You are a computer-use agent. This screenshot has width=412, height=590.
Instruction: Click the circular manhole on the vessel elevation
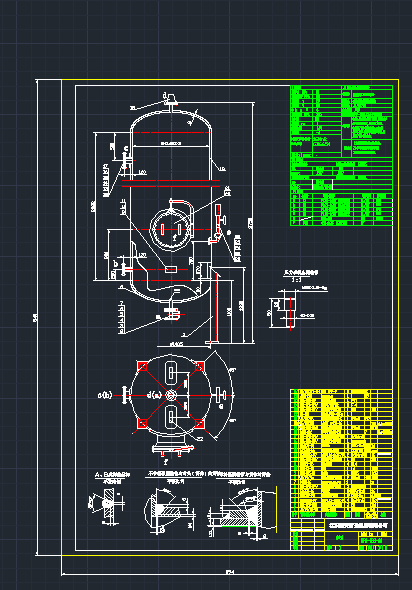171,230
